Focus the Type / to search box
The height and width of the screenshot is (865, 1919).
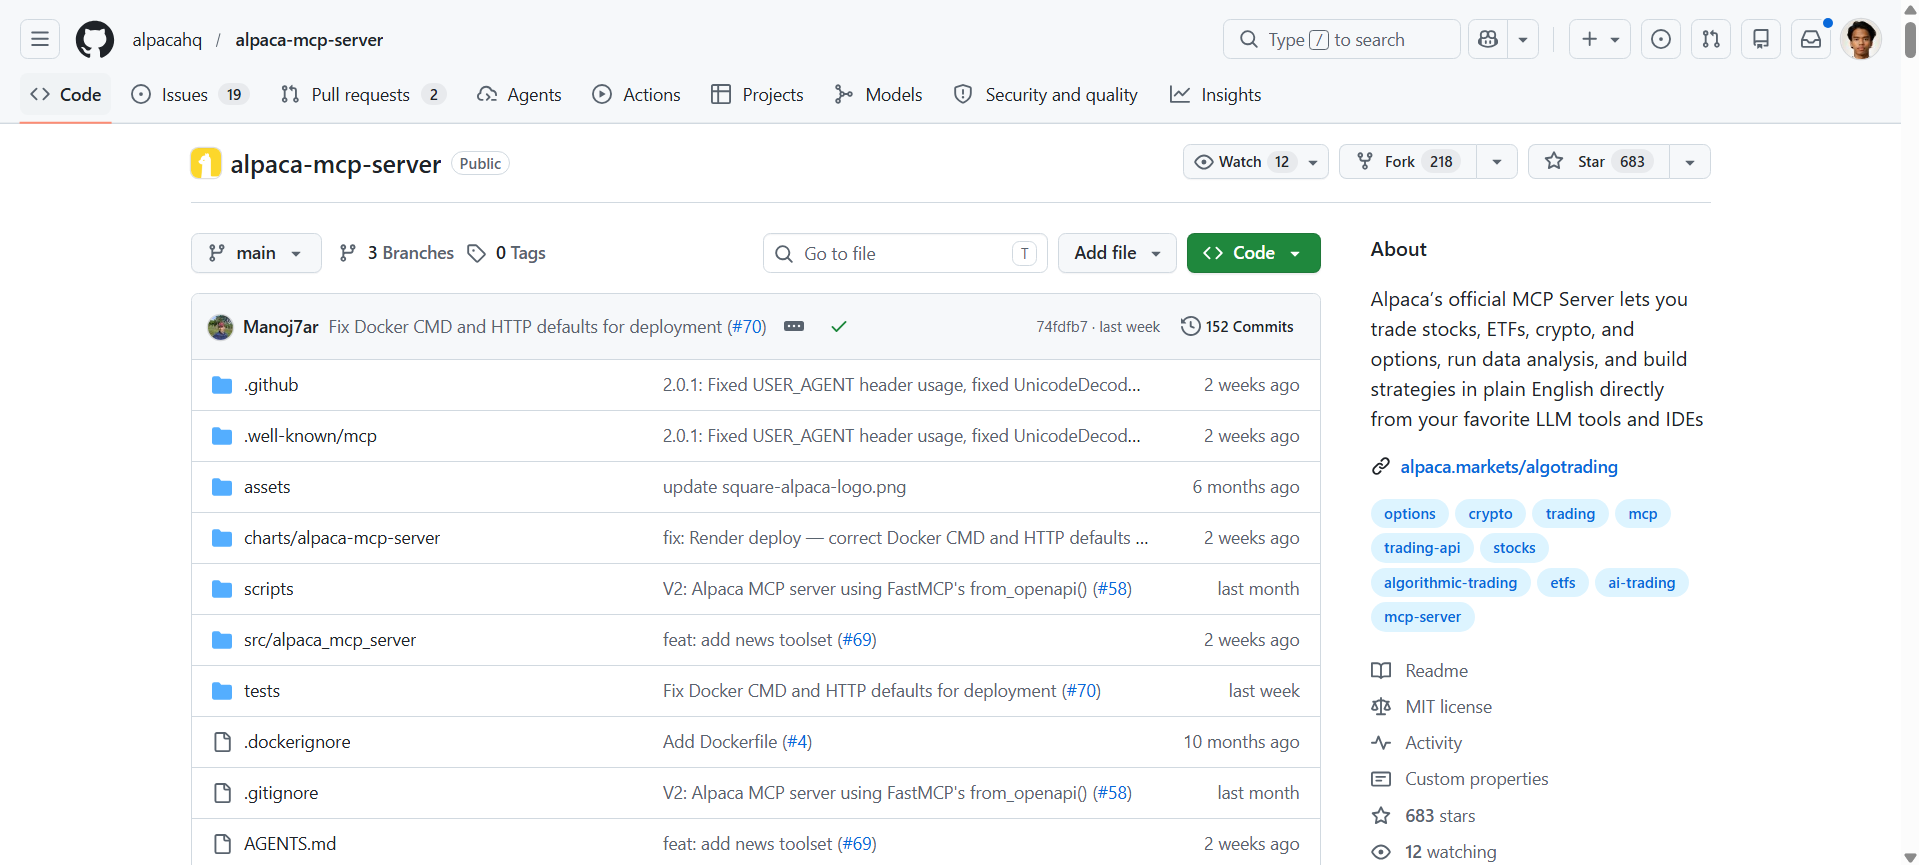[x=1341, y=39]
